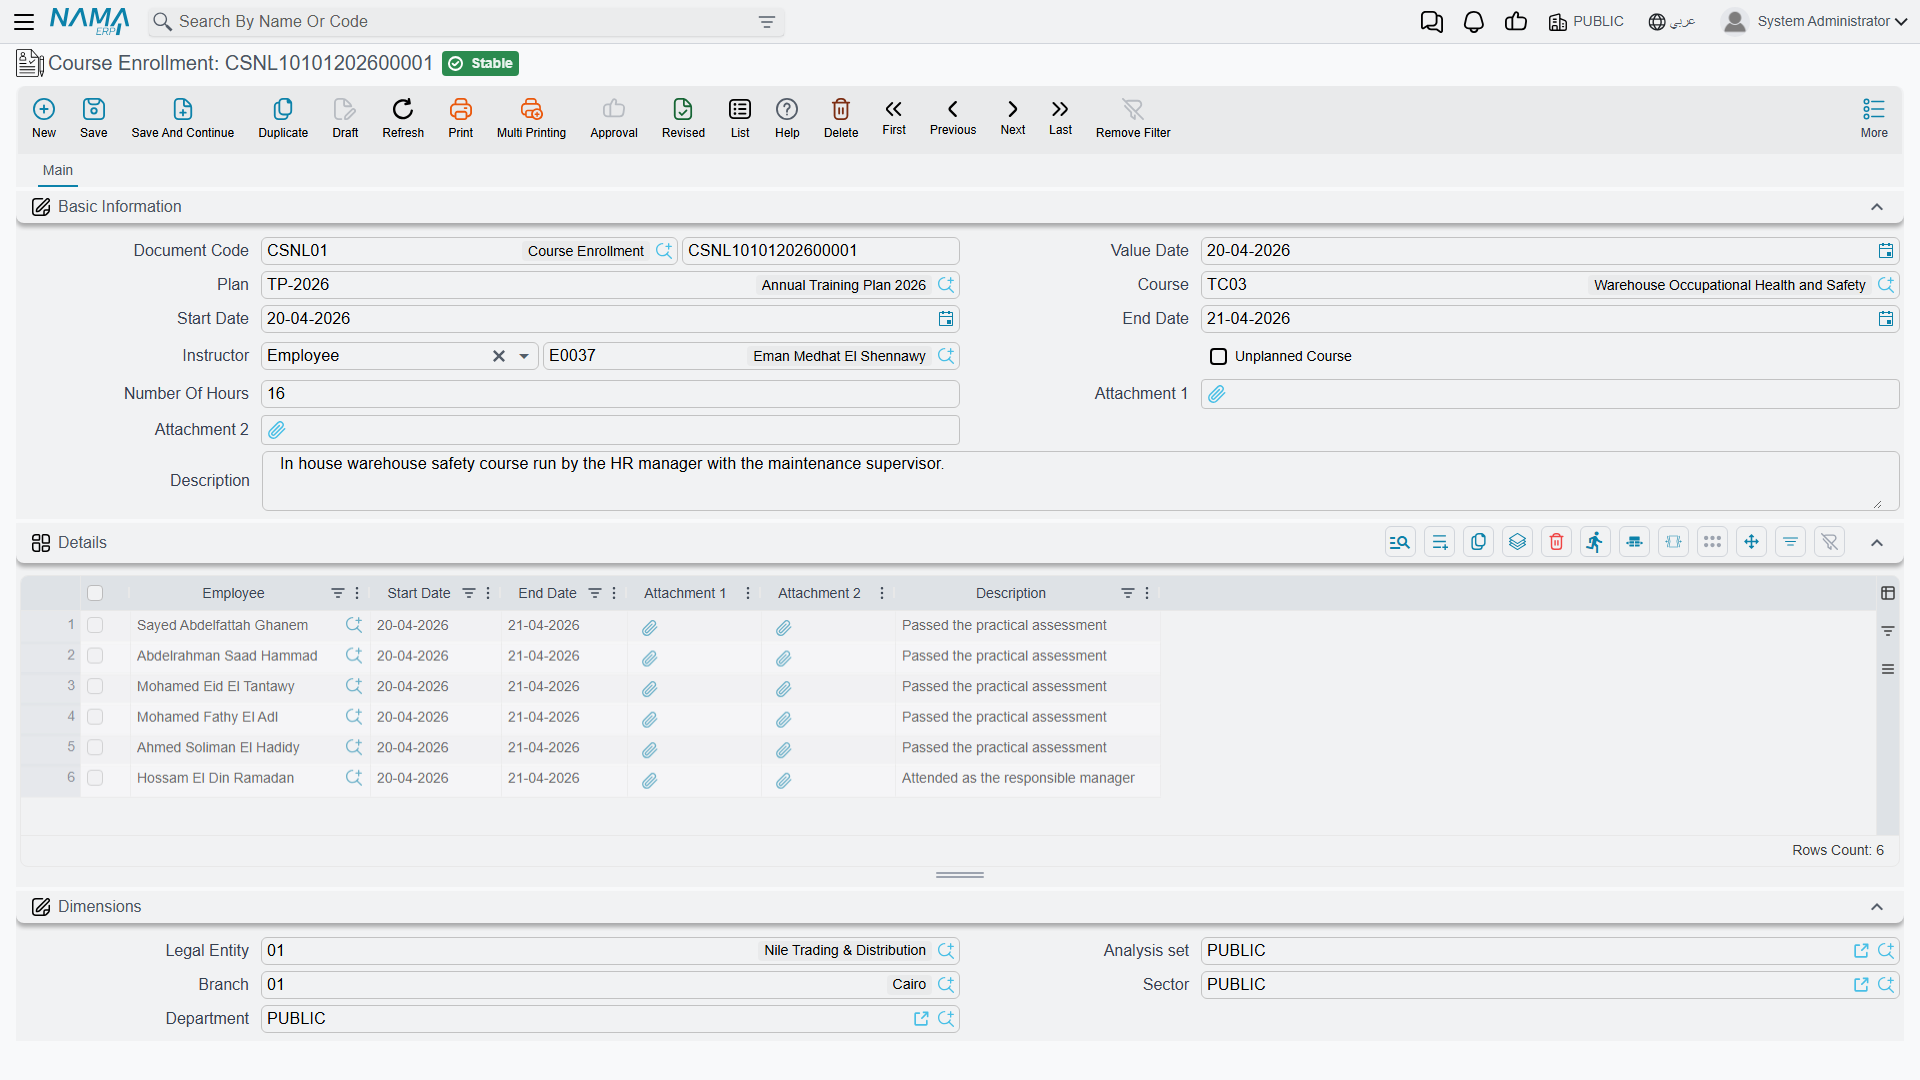Collapse the Basic Information section
Screen dimensions: 1920x1080
click(x=1877, y=207)
